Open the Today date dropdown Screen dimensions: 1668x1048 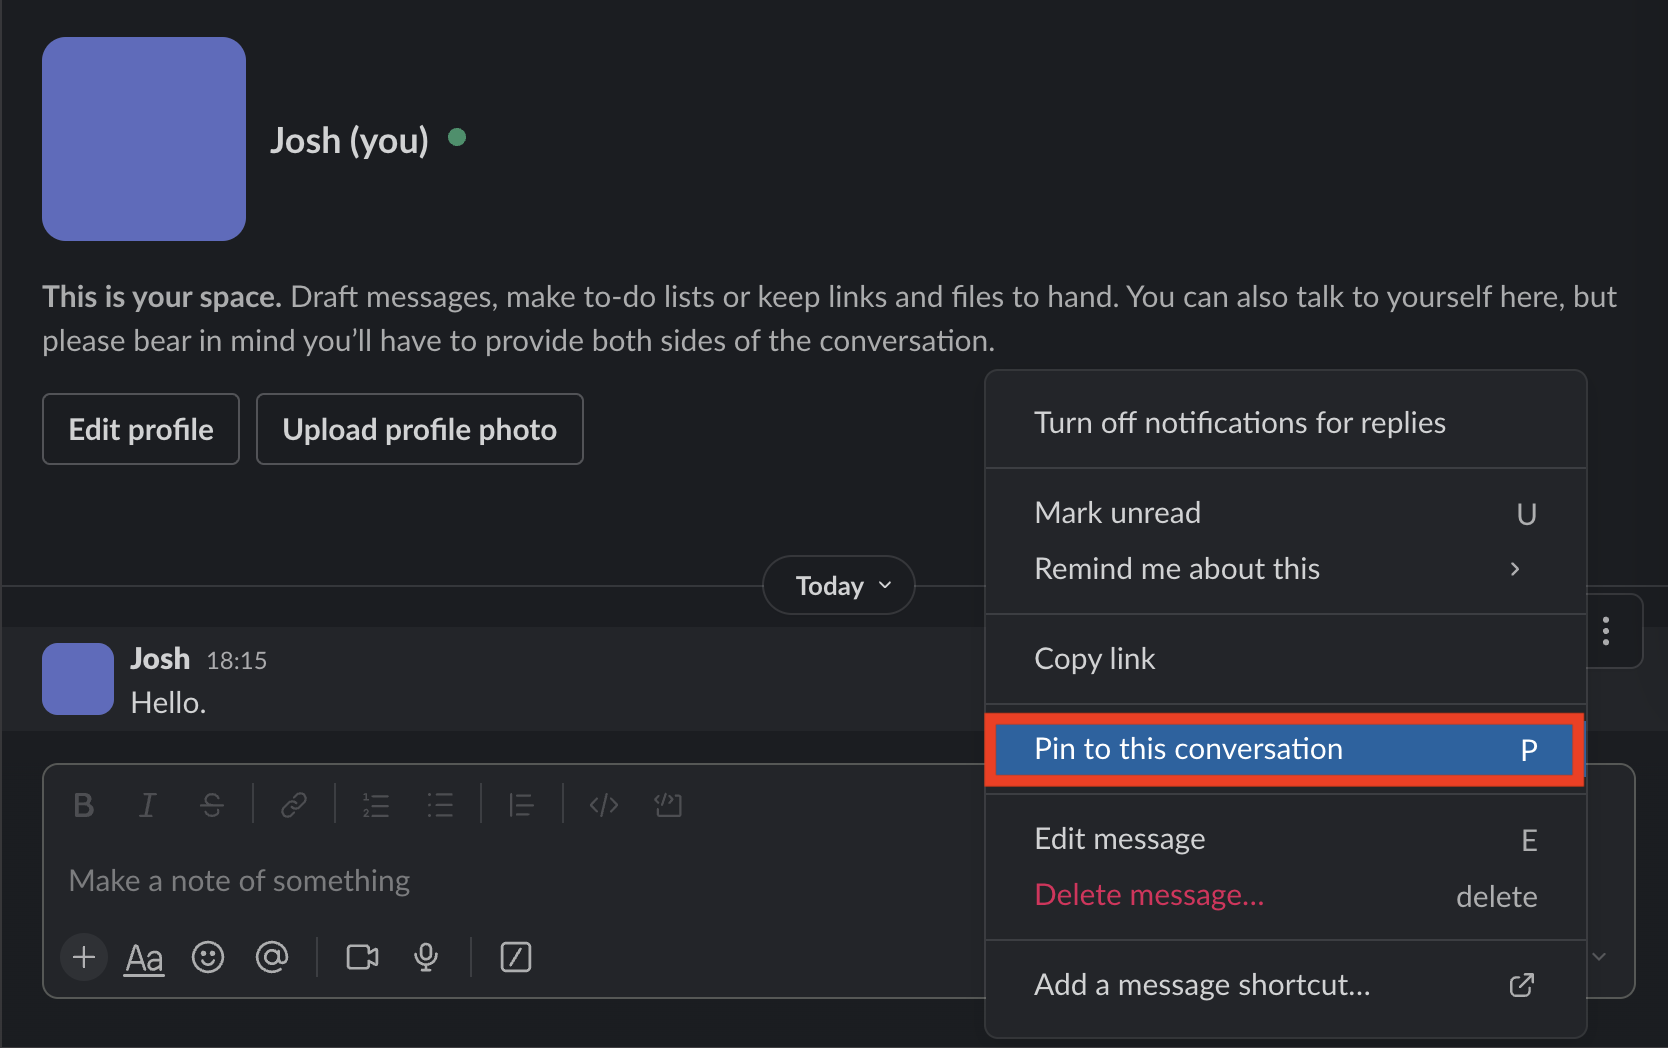(838, 585)
